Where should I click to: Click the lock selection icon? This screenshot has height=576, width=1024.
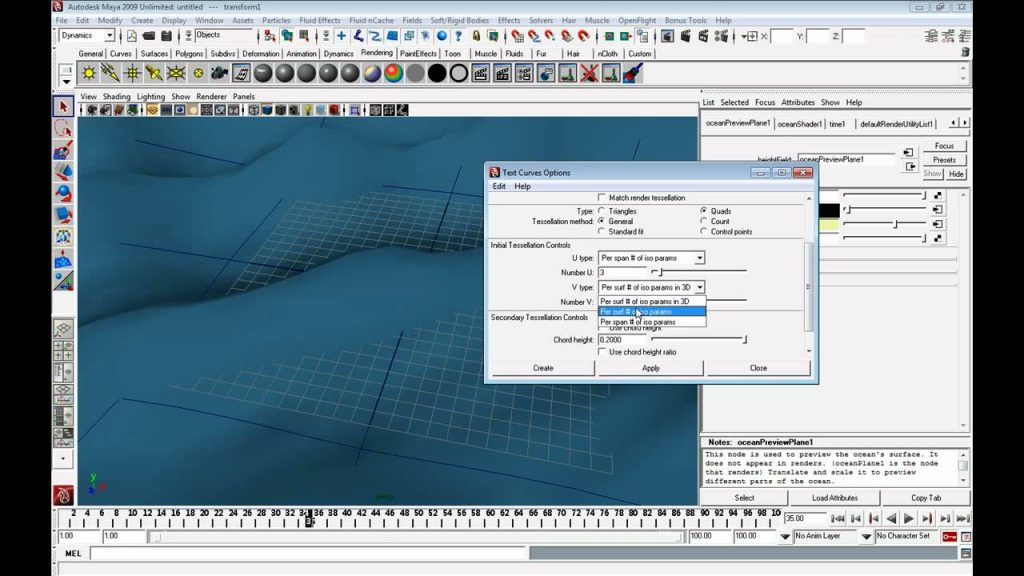point(476,36)
